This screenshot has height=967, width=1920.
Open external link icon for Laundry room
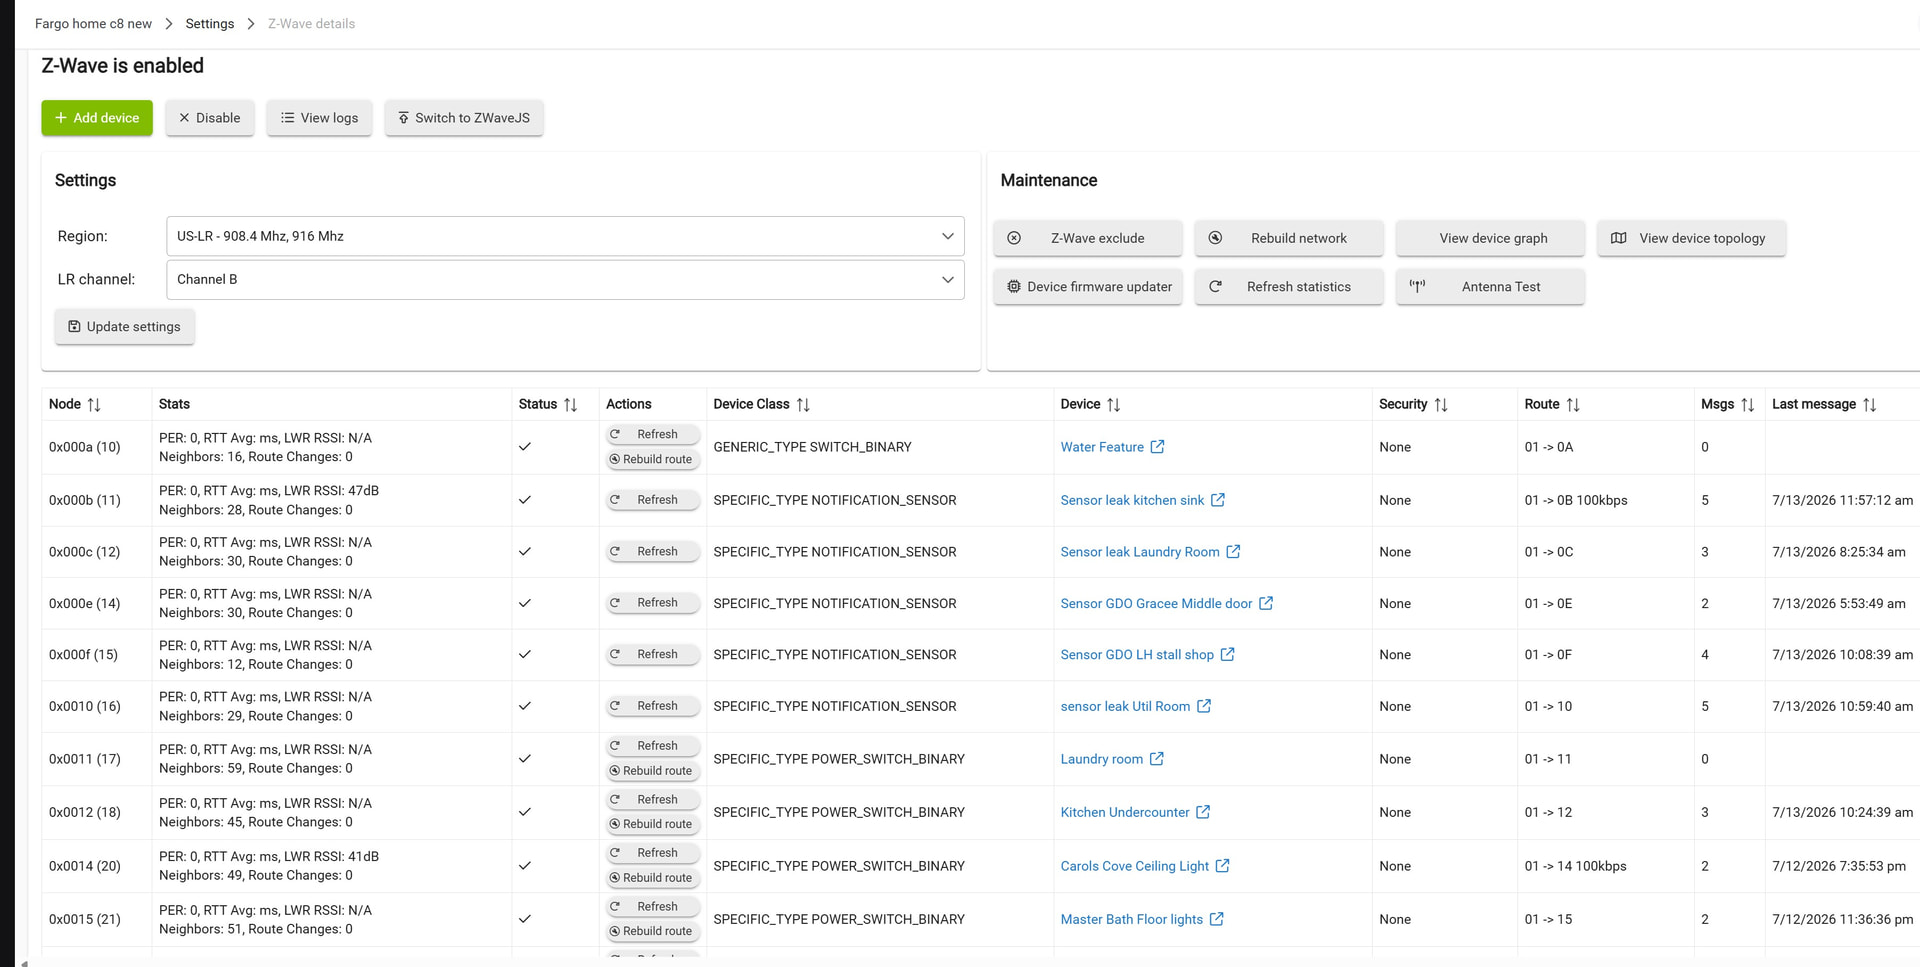tap(1157, 759)
